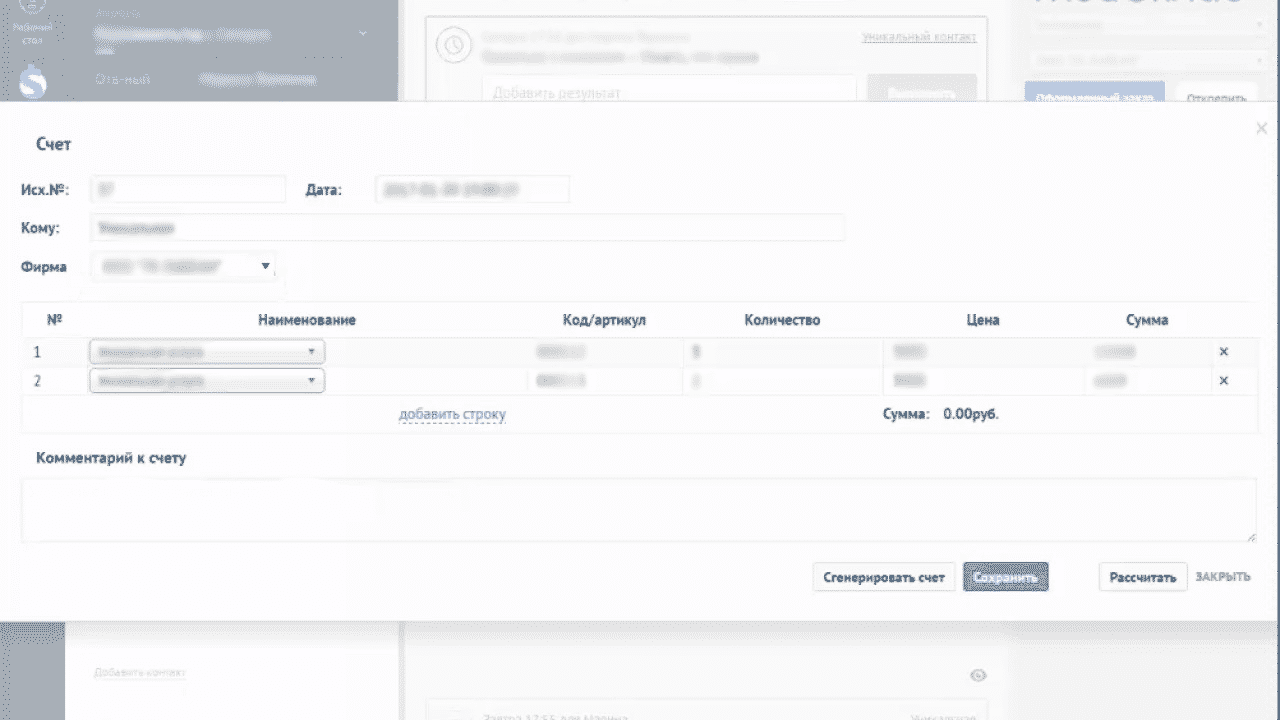
Task: Click the Цена cell in row 2
Action: click(x=982, y=381)
